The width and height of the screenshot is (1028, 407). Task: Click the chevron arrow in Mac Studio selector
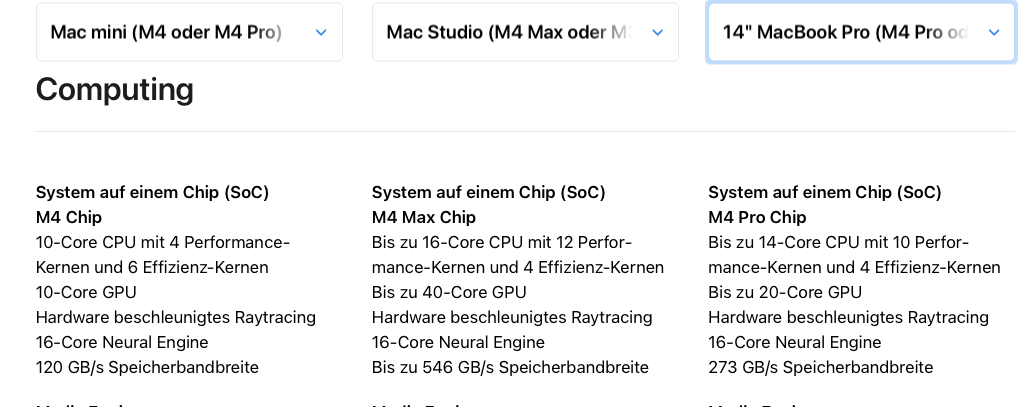point(658,32)
